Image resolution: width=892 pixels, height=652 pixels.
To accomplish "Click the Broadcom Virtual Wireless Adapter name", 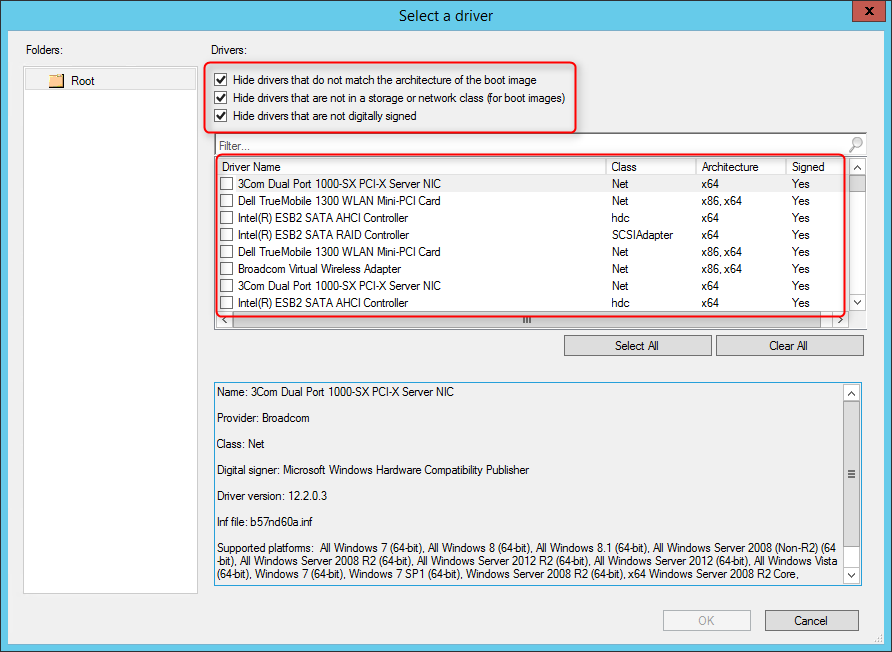I will pos(319,269).
